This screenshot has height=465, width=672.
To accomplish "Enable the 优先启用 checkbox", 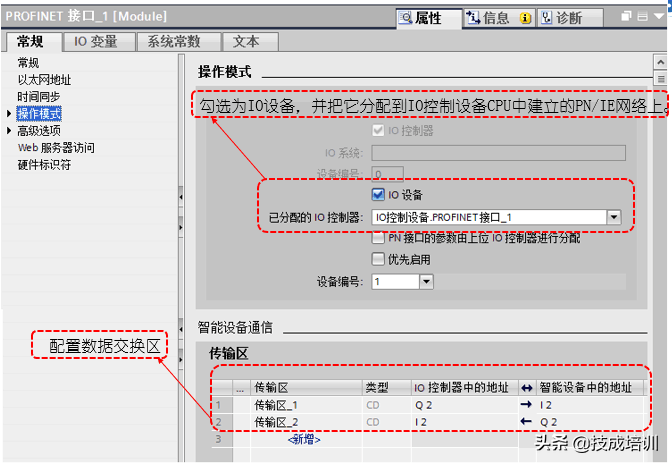I will tap(378, 259).
